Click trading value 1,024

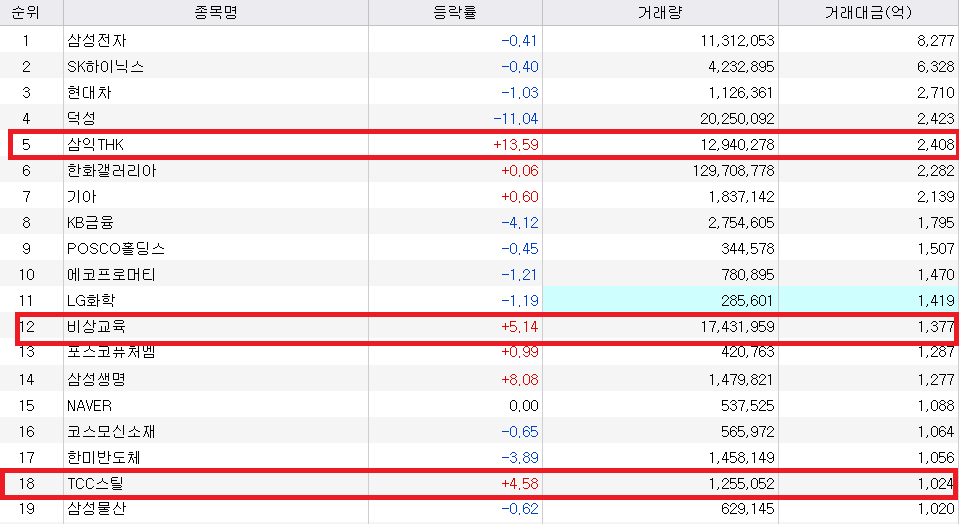(936, 484)
